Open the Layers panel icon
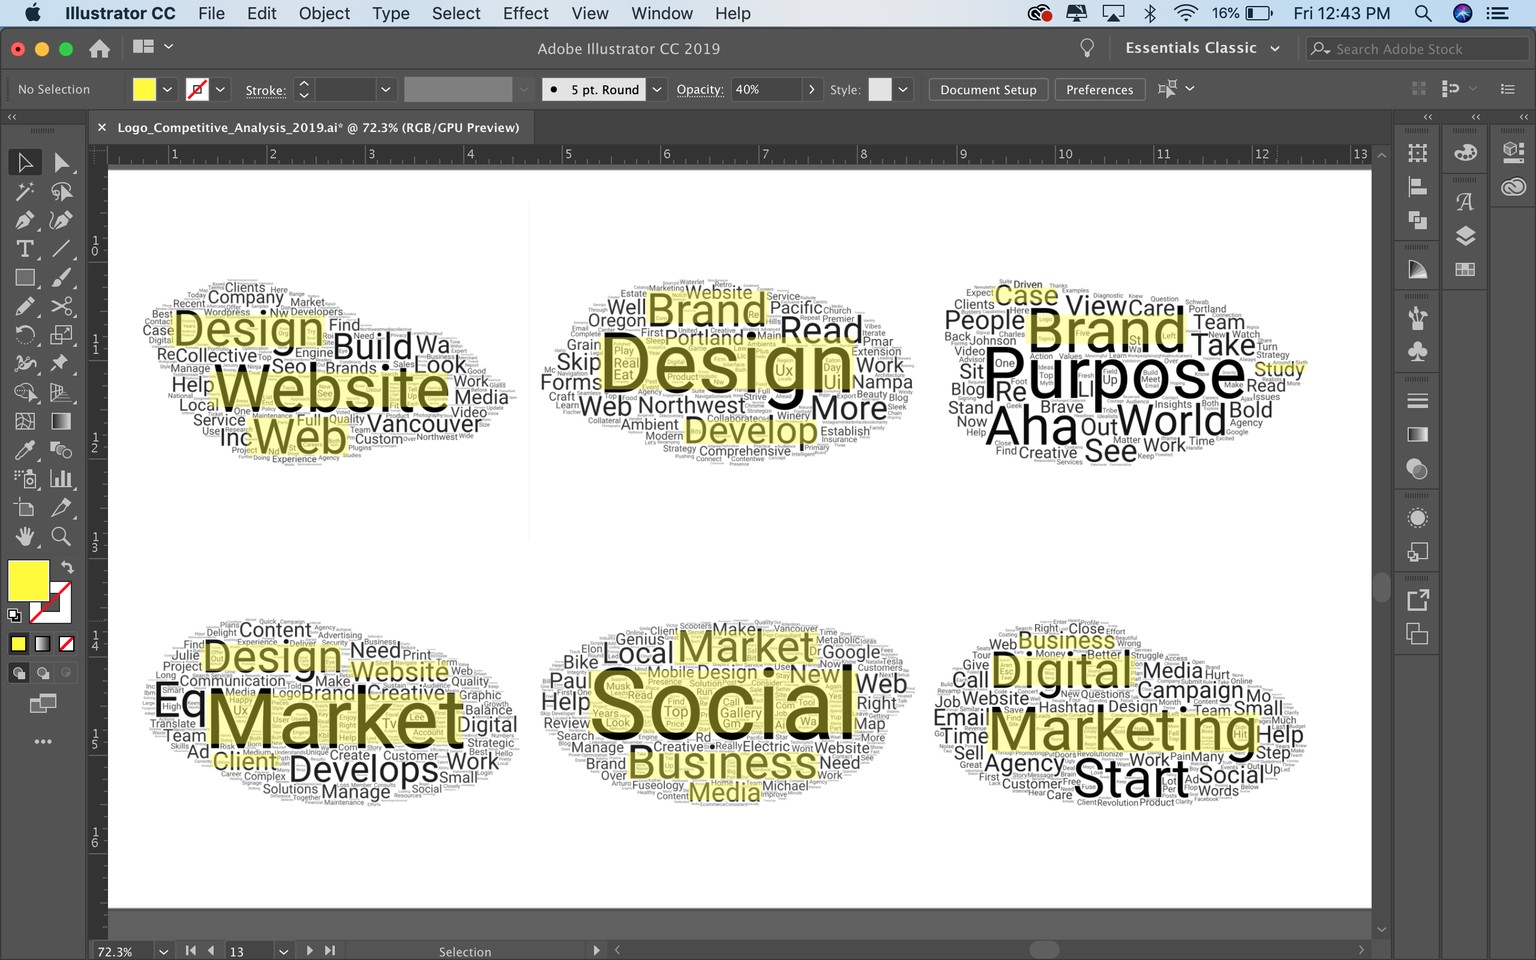The image size is (1536, 960). point(1465,236)
